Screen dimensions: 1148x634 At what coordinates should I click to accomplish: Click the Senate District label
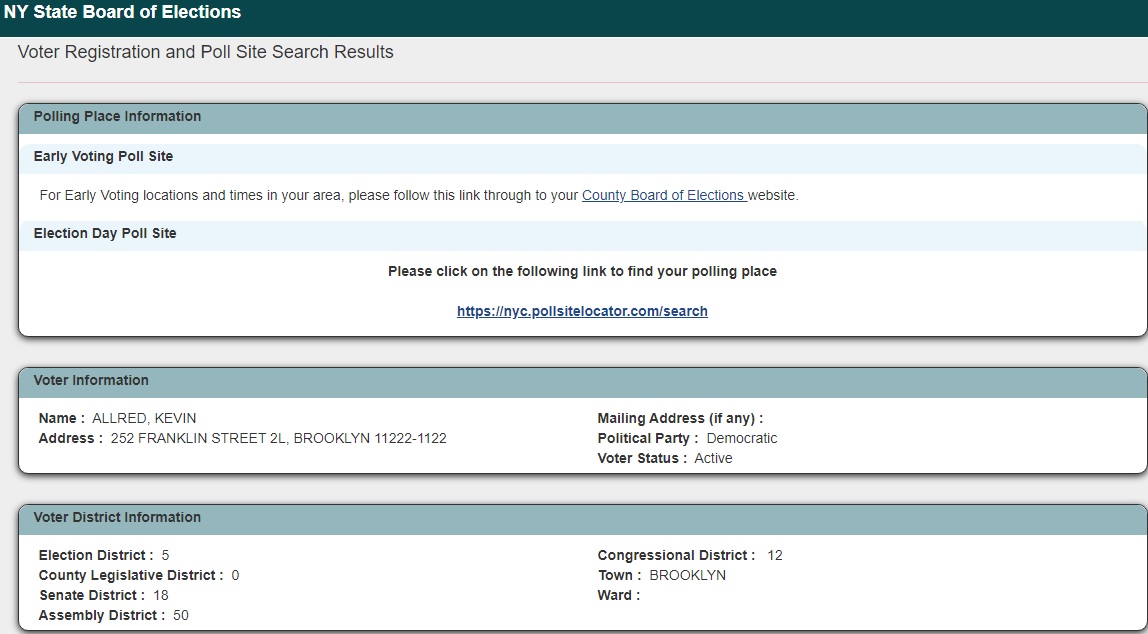click(x=92, y=595)
